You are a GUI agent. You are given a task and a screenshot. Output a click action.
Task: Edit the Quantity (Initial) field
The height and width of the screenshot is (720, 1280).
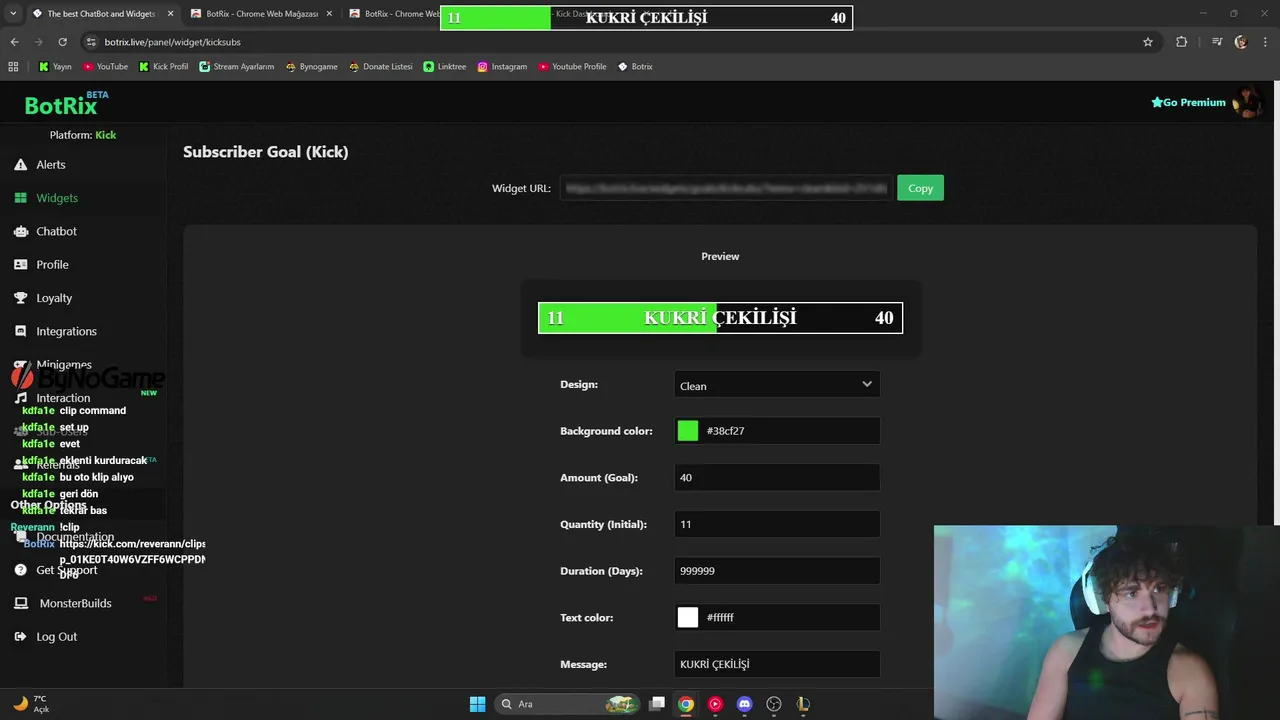click(777, 524)
